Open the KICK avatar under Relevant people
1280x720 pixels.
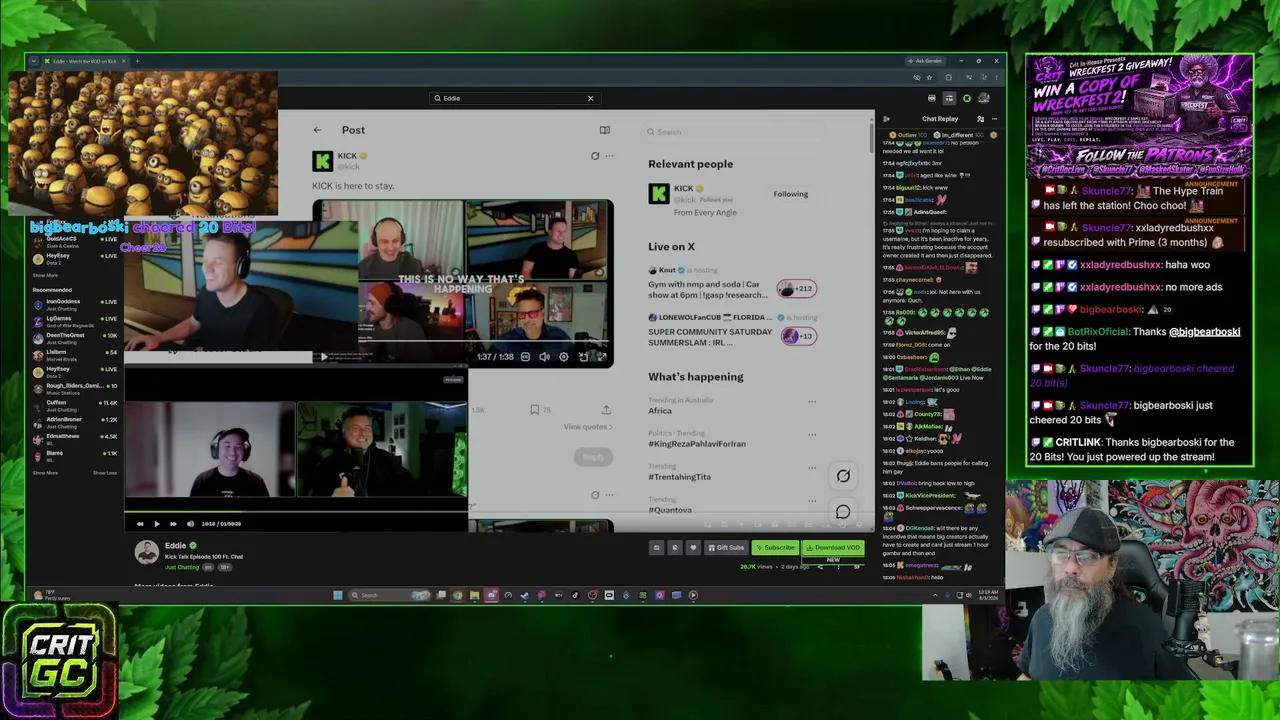click(659, 194)
